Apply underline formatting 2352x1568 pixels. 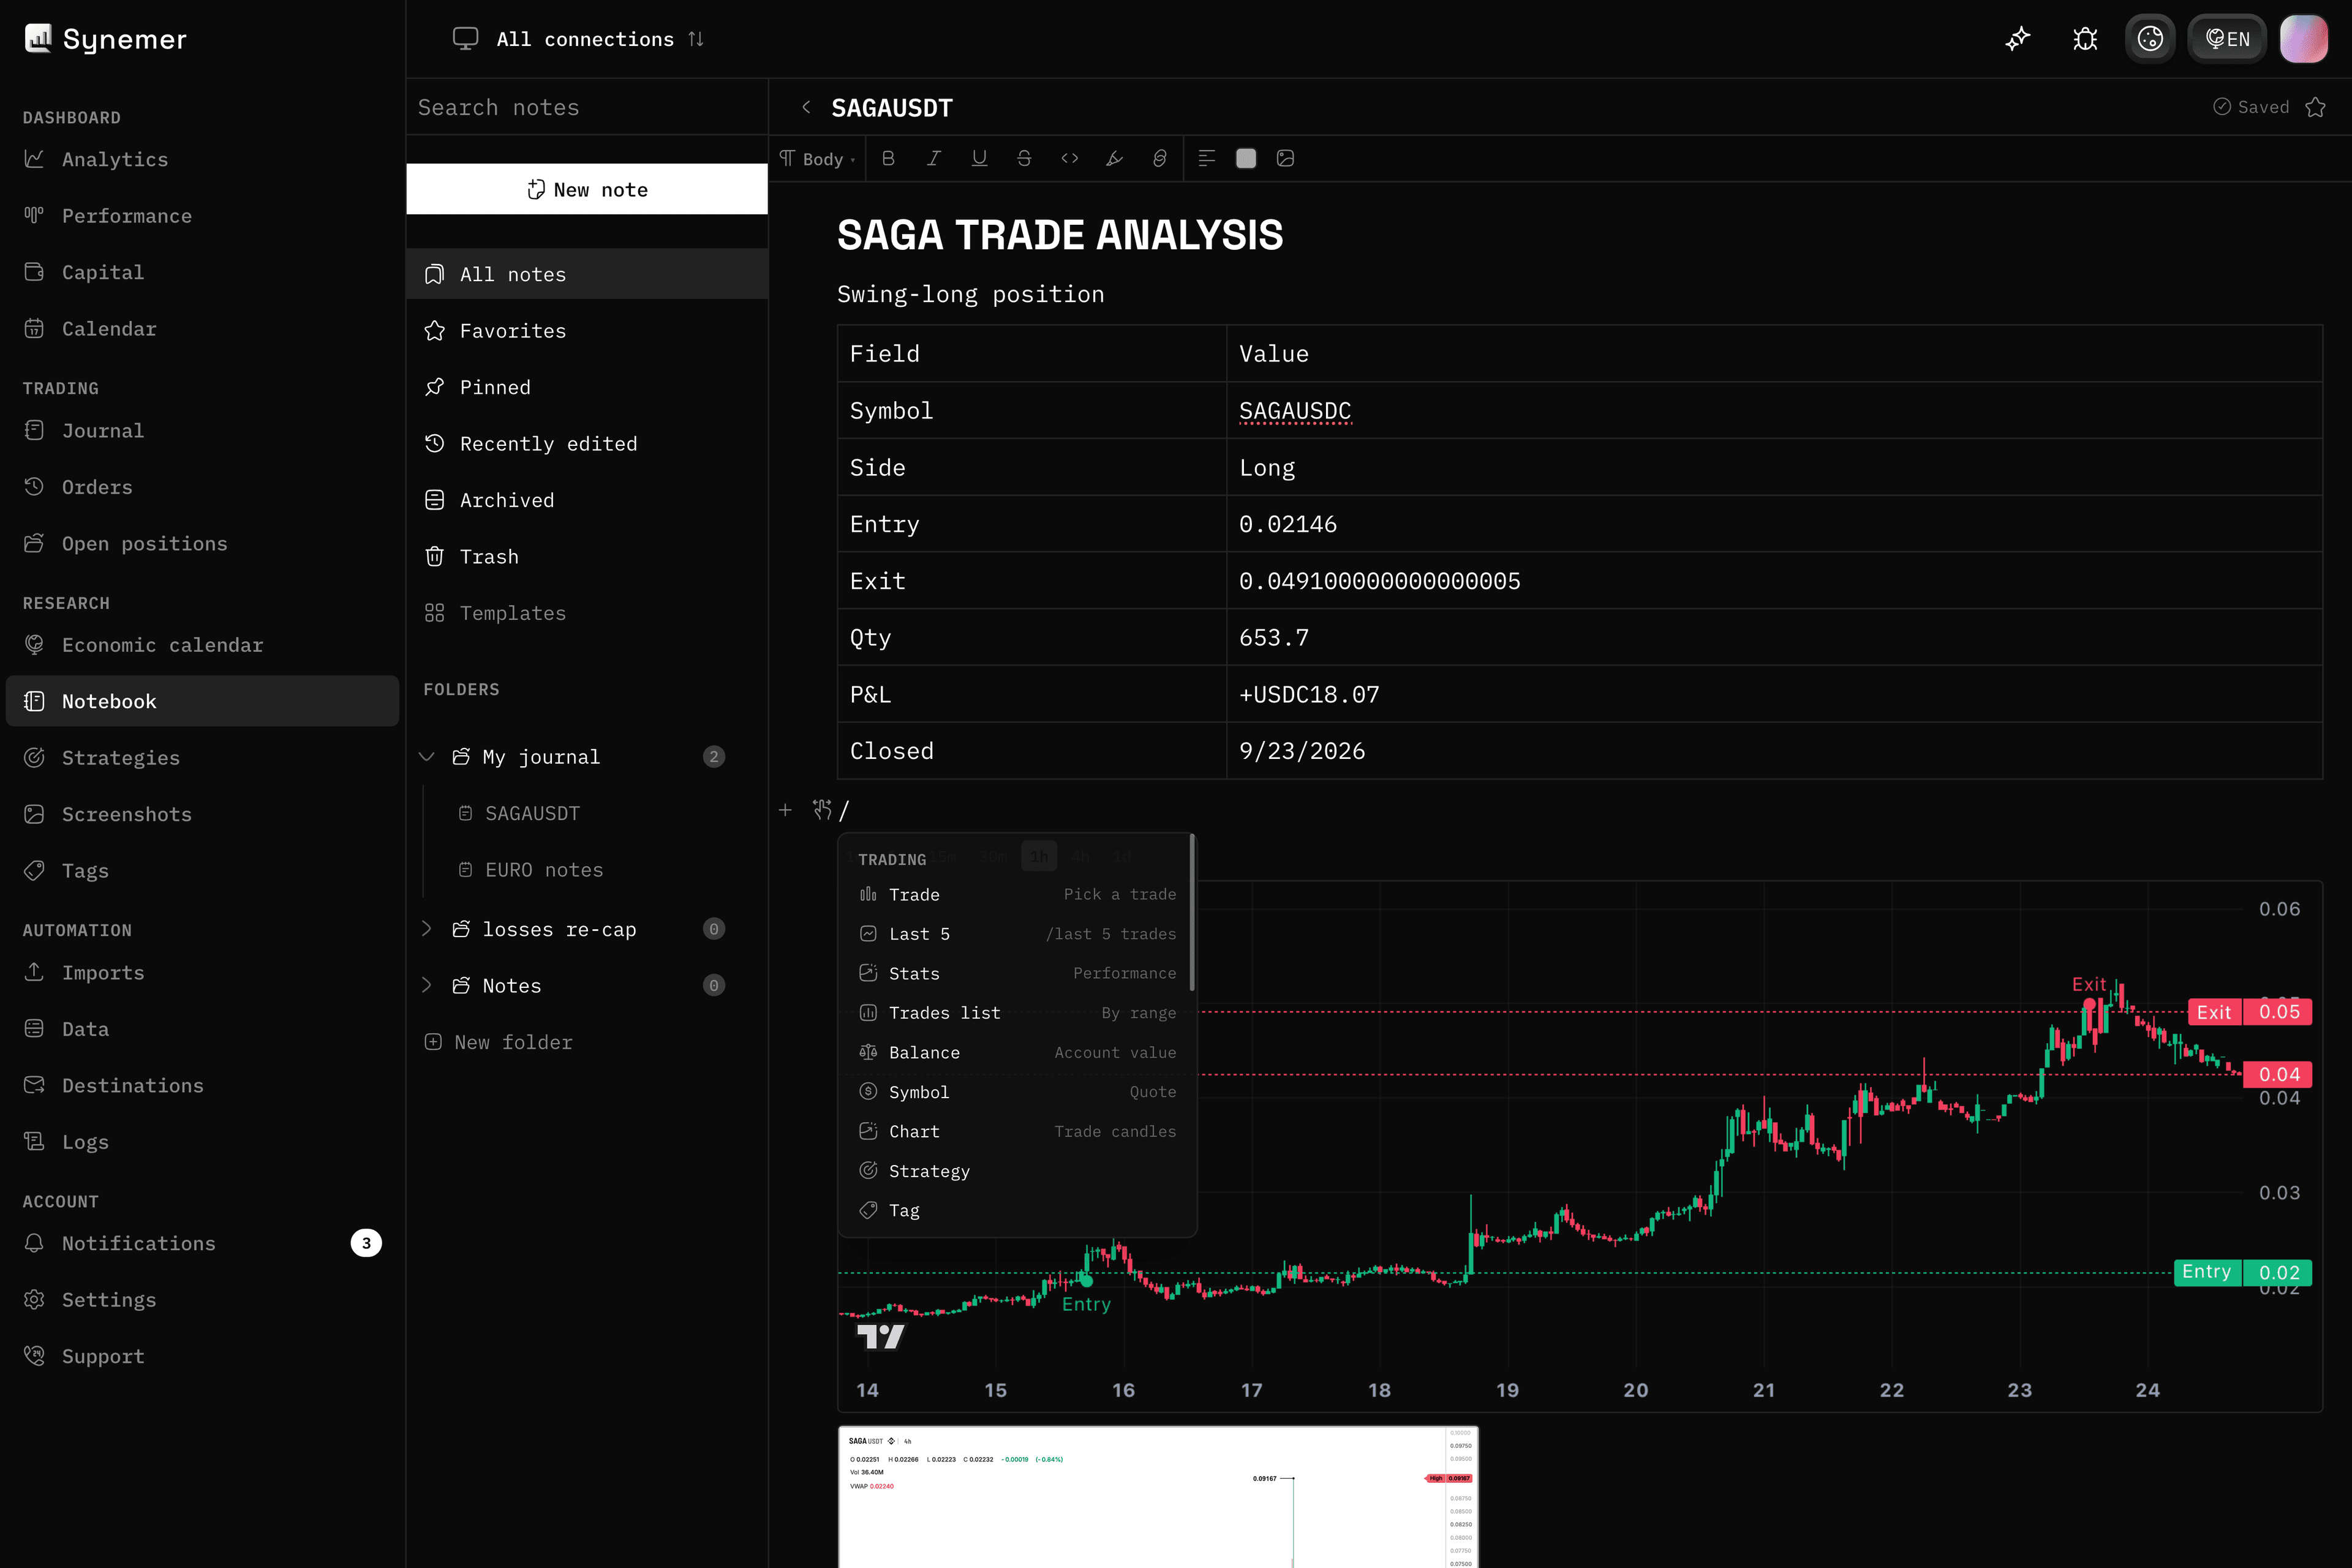(979, 158)
